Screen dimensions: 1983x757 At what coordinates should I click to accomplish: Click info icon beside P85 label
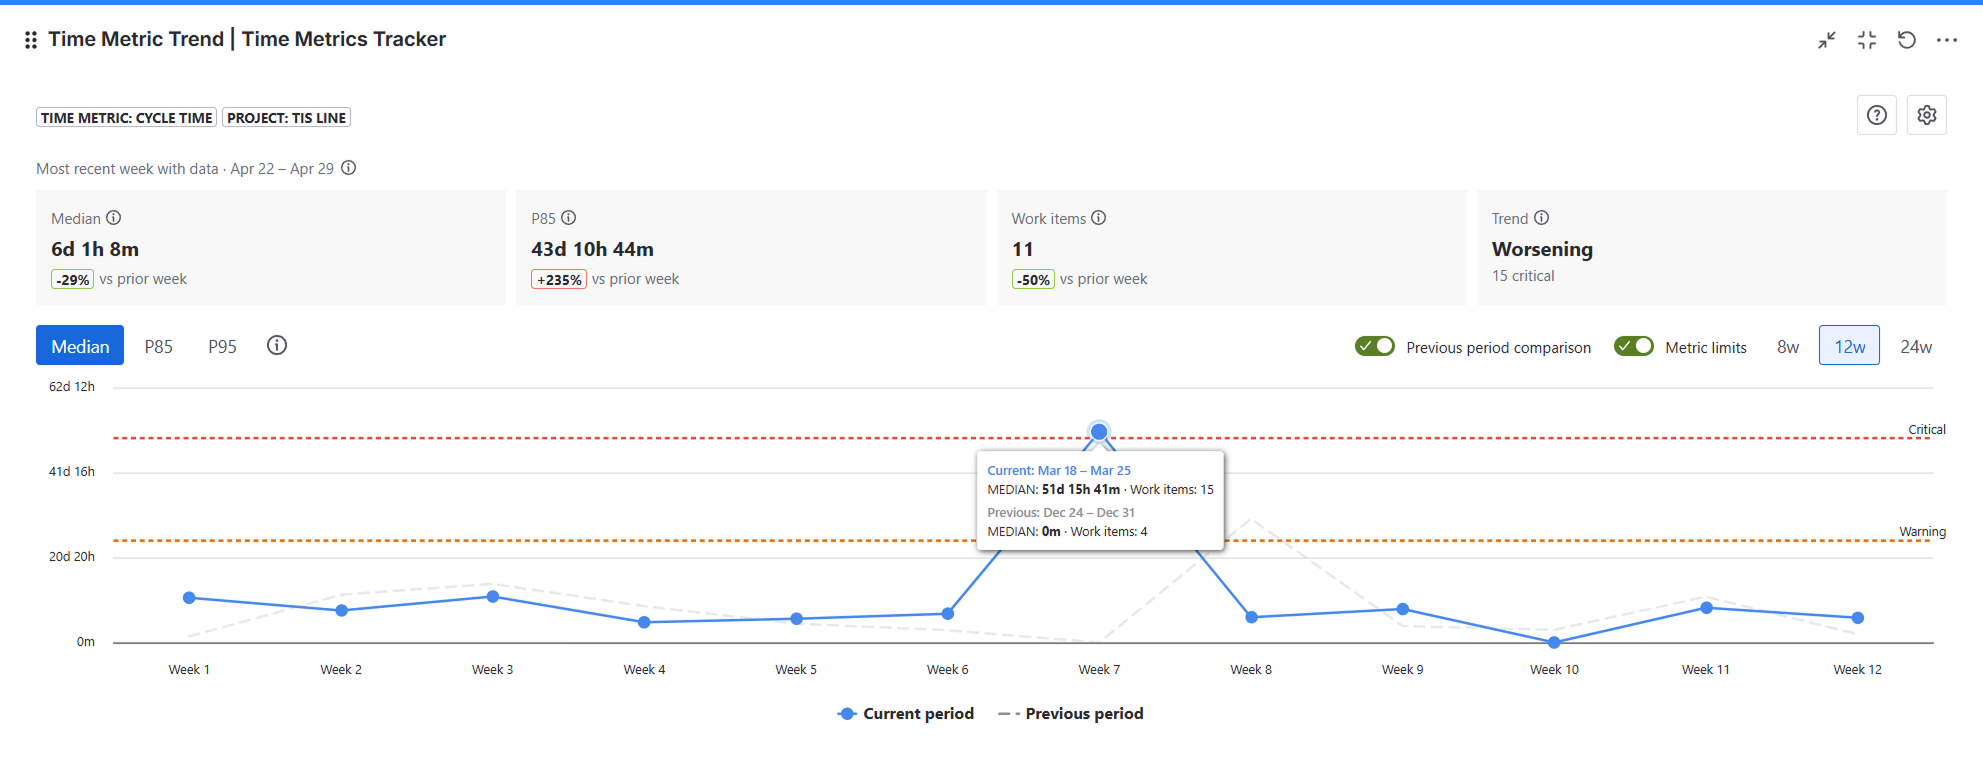click(569, 218)
